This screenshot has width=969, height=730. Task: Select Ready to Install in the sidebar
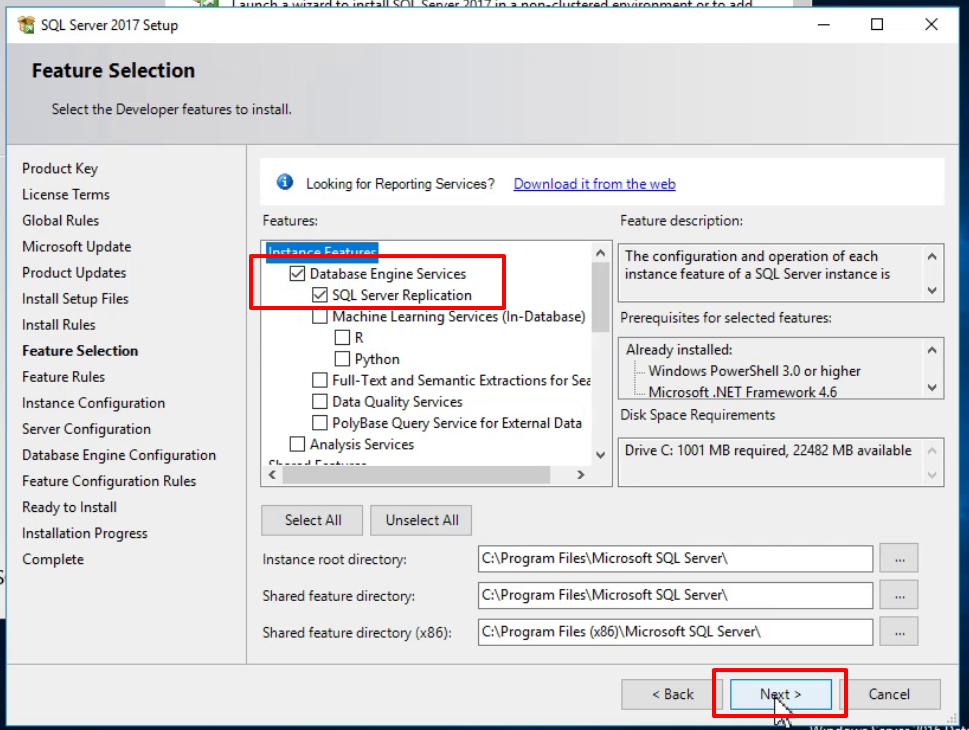click(69, 507)
